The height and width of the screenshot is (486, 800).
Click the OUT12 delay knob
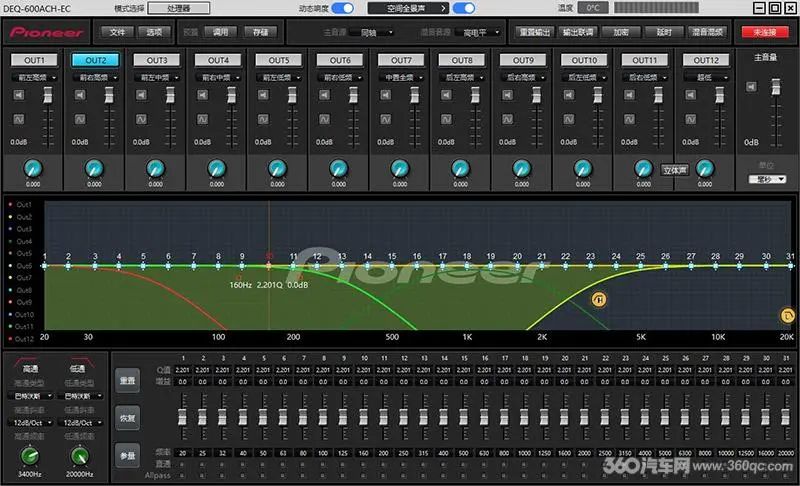[x=705, y=168]
